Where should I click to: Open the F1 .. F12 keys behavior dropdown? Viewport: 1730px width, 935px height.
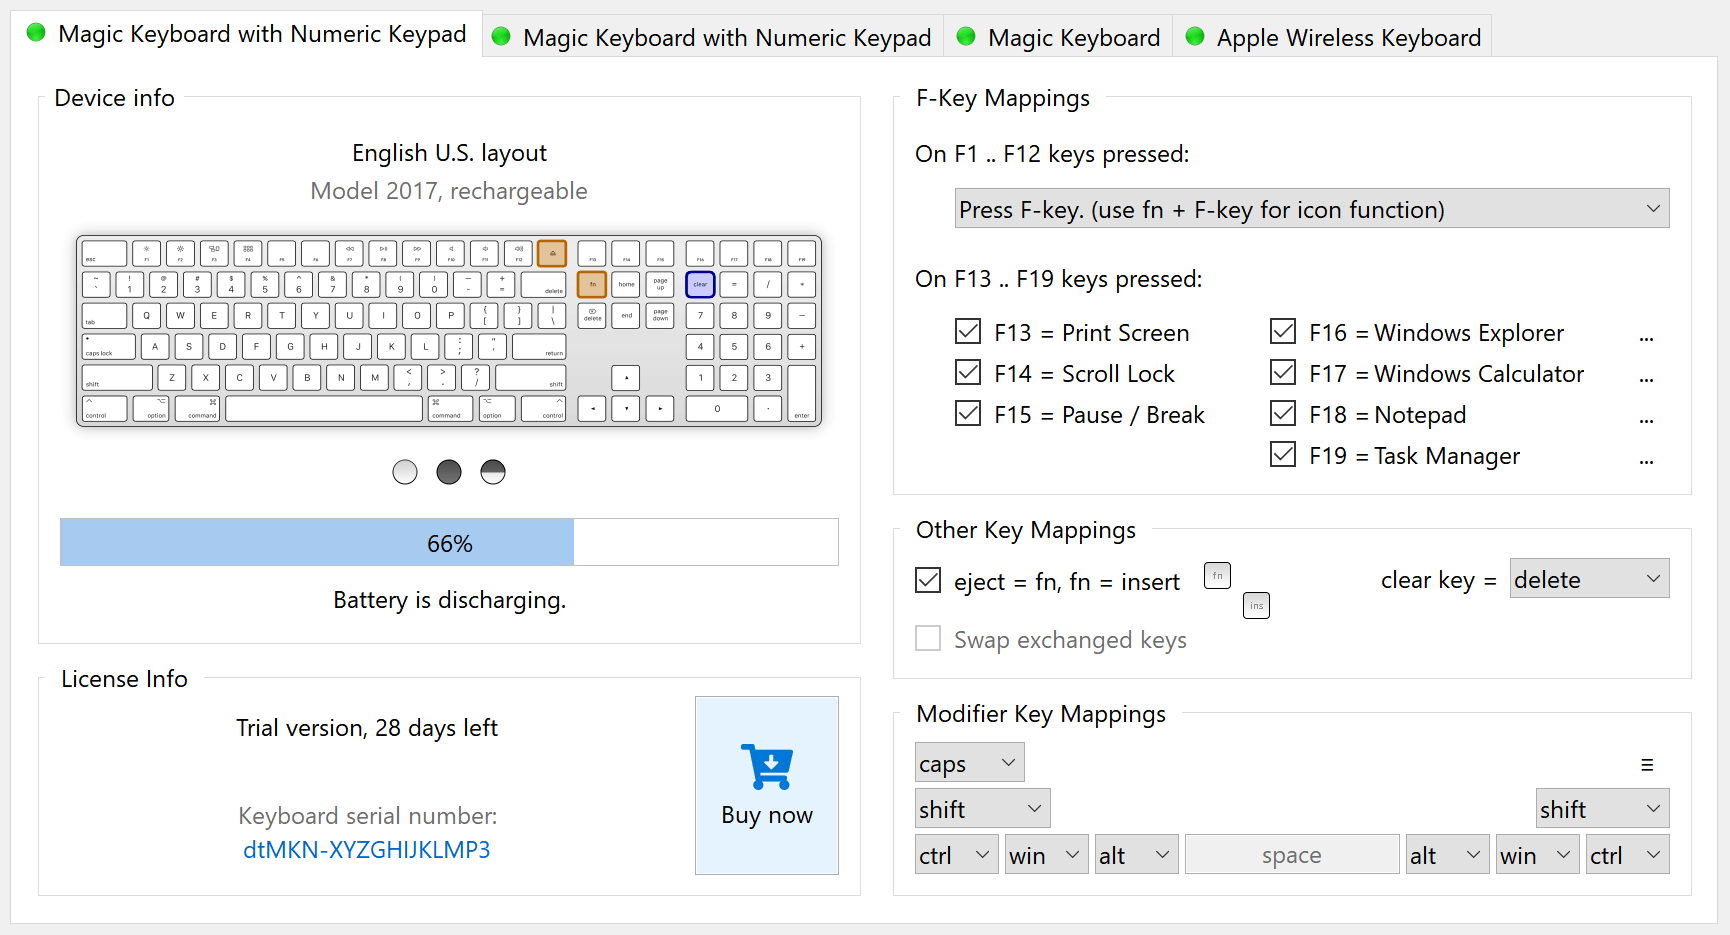pos(1311,208)
